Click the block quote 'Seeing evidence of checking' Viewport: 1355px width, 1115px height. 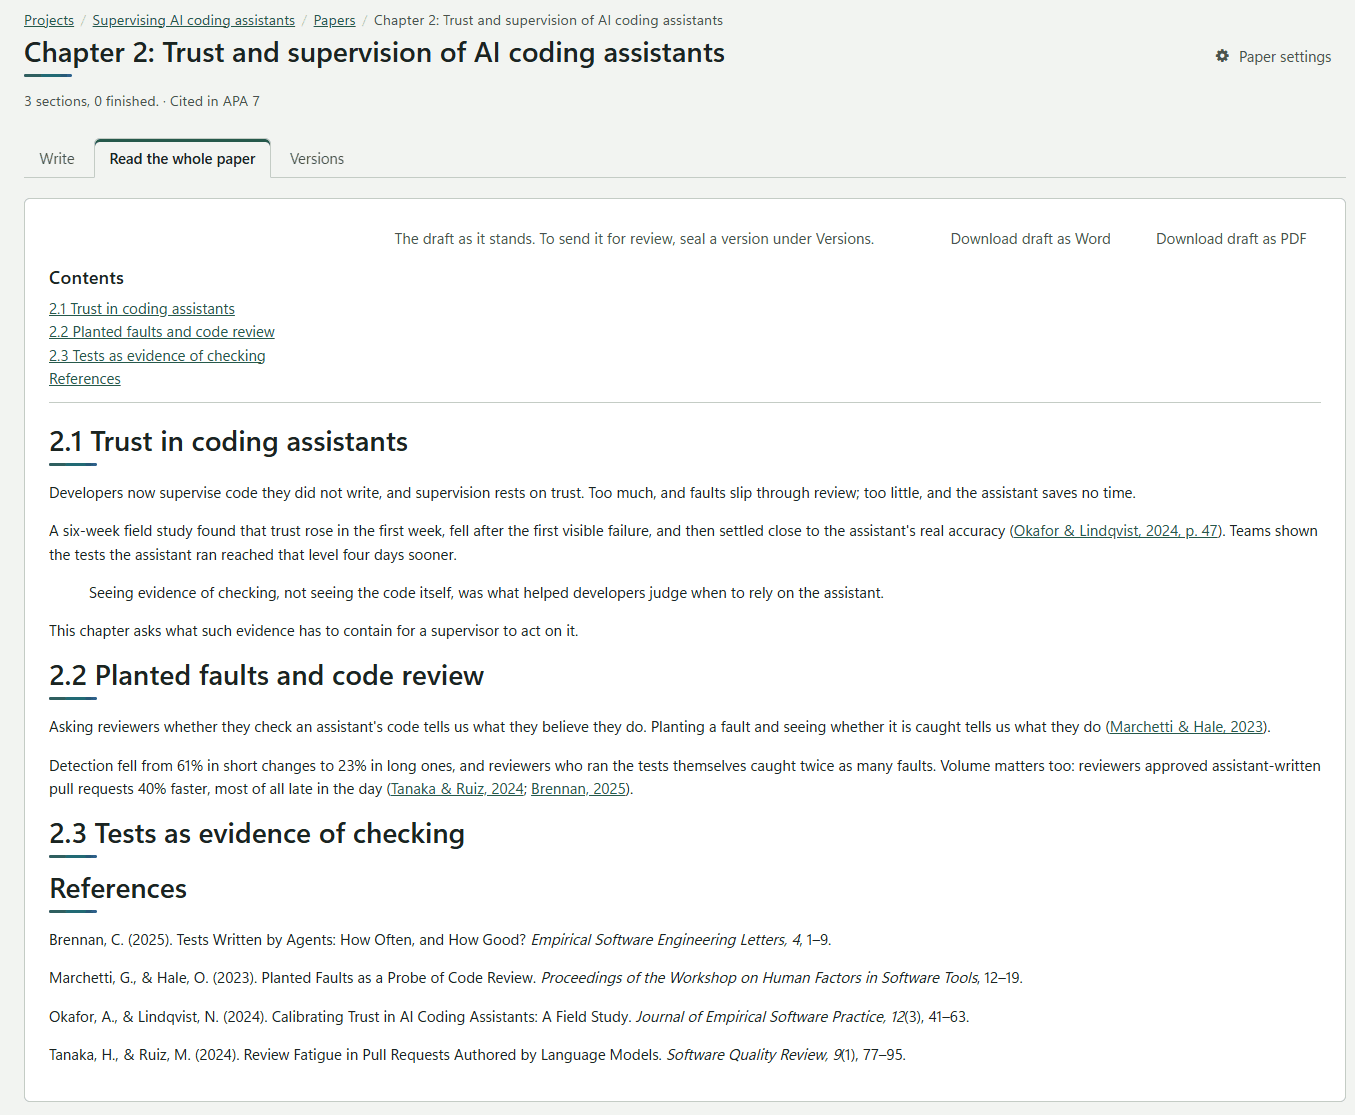486,593
